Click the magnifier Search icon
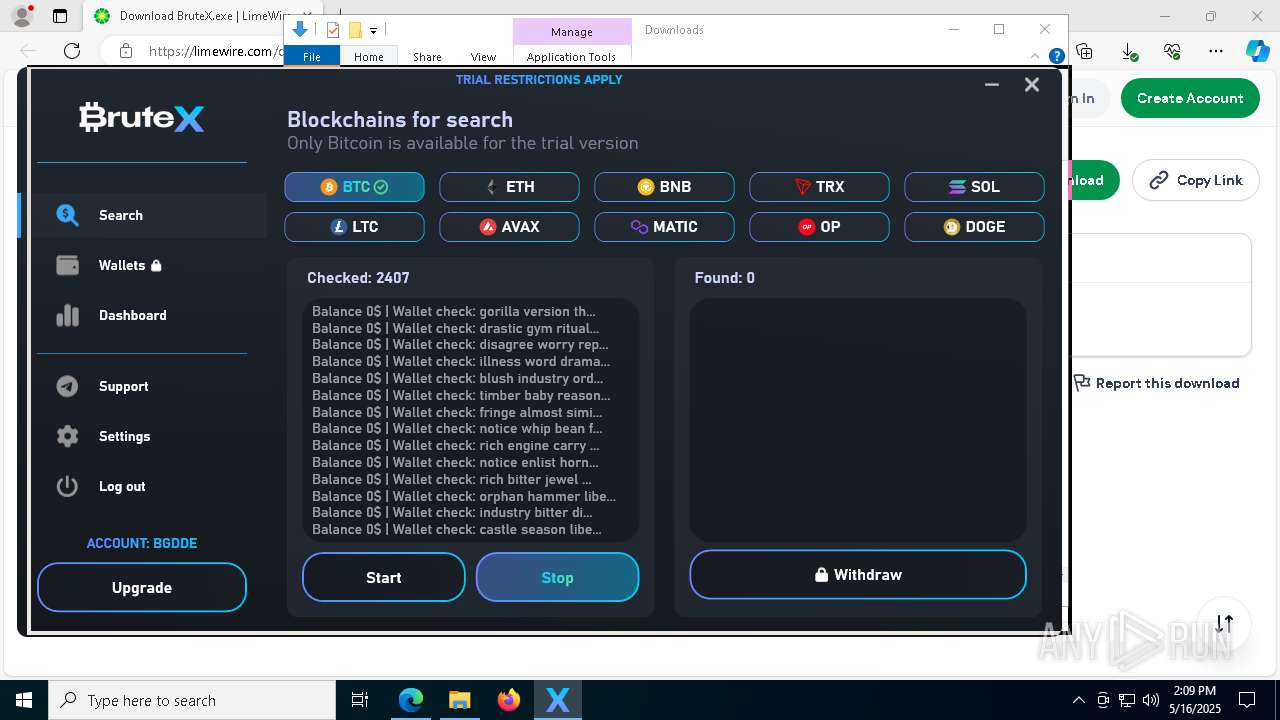Image resolution: width=1280 pixels, height=720 pixels. point(67,215)
